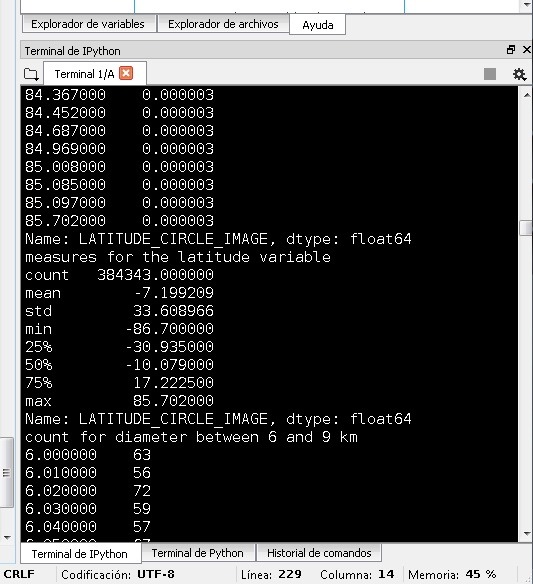Click the Terminal de IPython pane title
Viewport: 533px width, 584px height.
tap(73, 51)
